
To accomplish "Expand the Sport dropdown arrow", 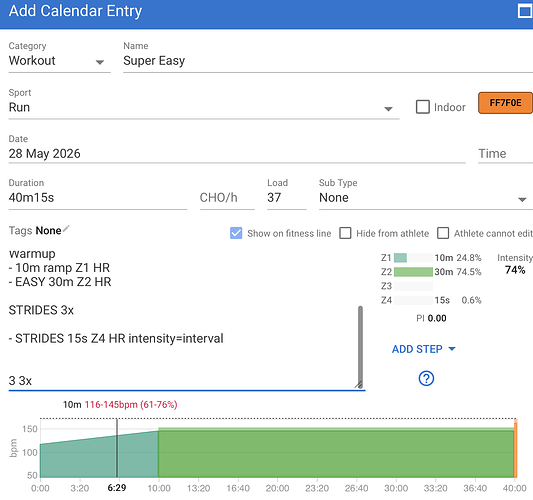I will pos(388,109).
